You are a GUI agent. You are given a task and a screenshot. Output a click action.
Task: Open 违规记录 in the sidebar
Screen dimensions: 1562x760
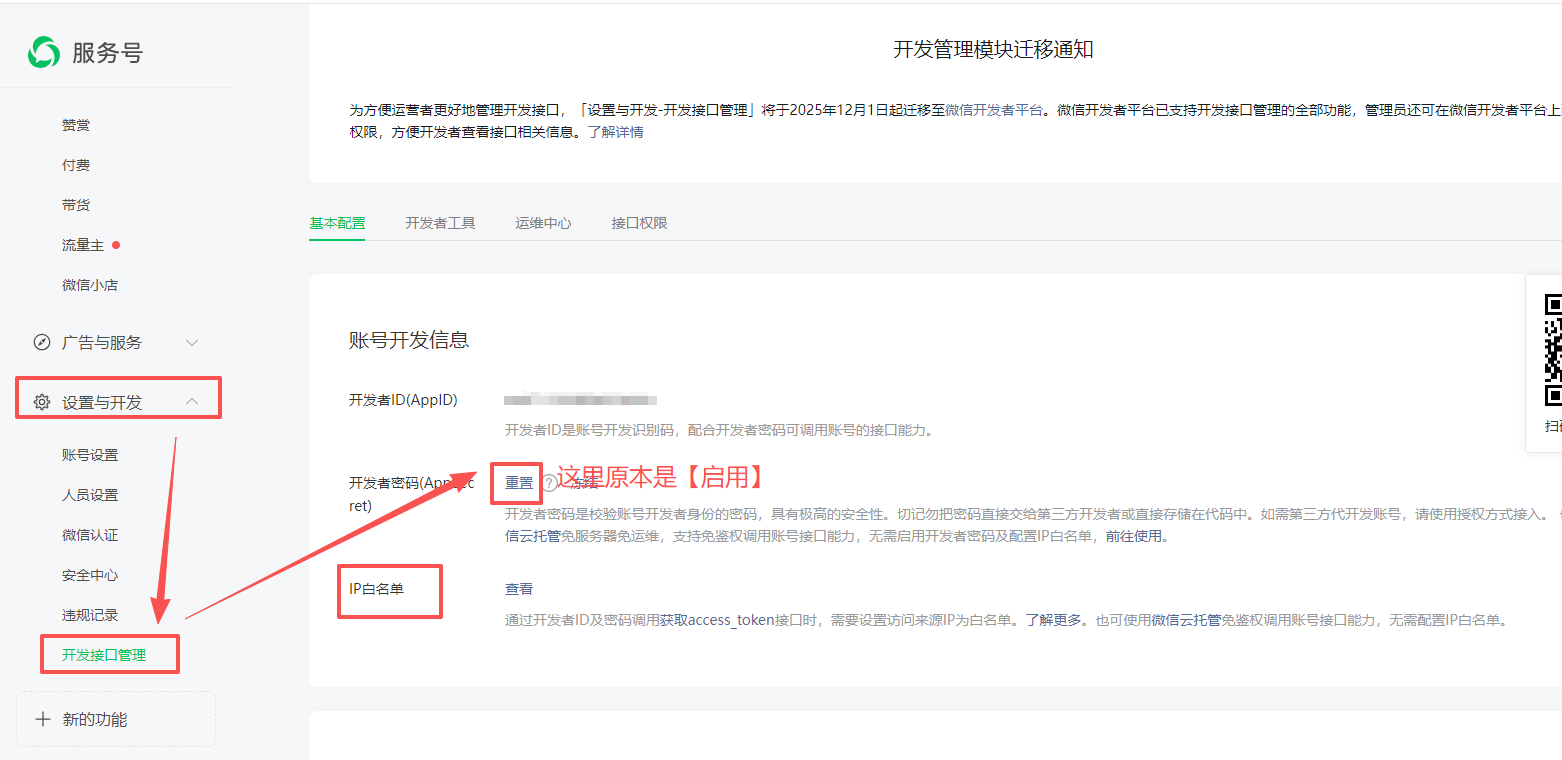90,615
